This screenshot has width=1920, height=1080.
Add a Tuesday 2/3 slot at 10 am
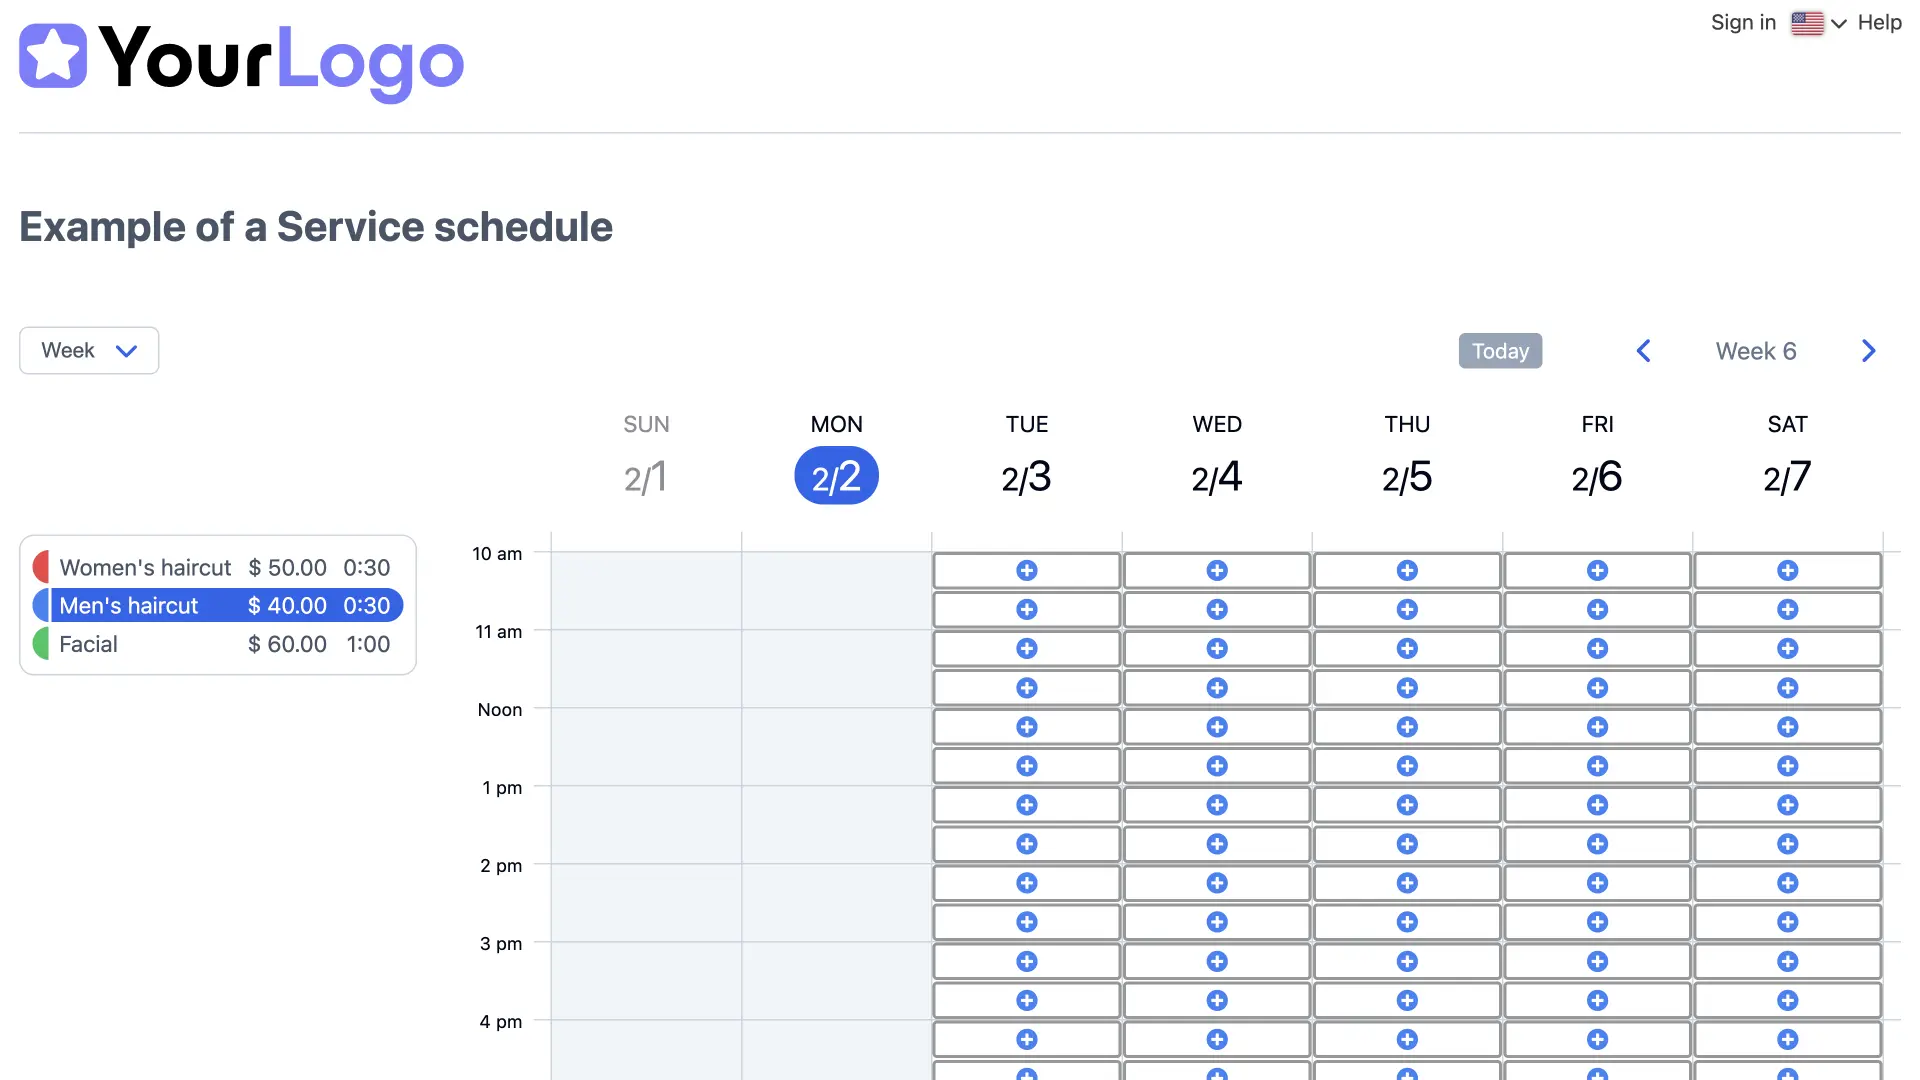[1026, 571]
